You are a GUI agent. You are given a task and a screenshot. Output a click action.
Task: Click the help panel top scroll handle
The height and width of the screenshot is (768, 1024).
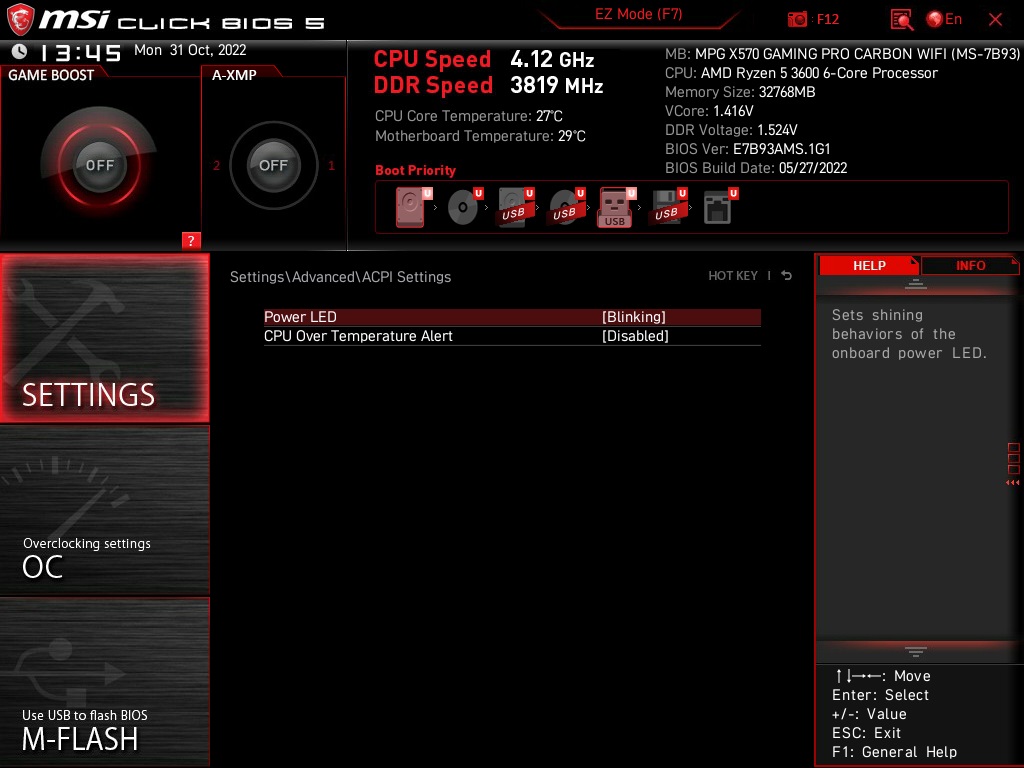[916, 284]
